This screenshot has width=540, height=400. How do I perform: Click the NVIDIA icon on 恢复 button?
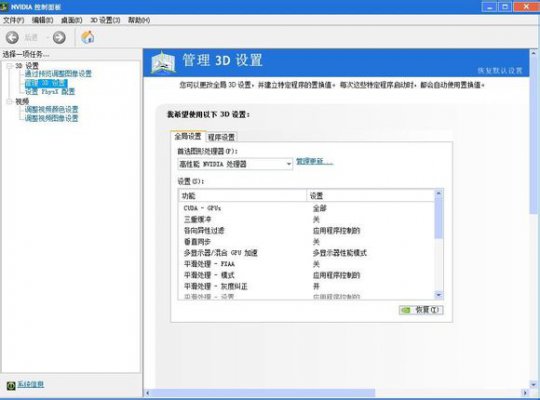coord(406,310)
